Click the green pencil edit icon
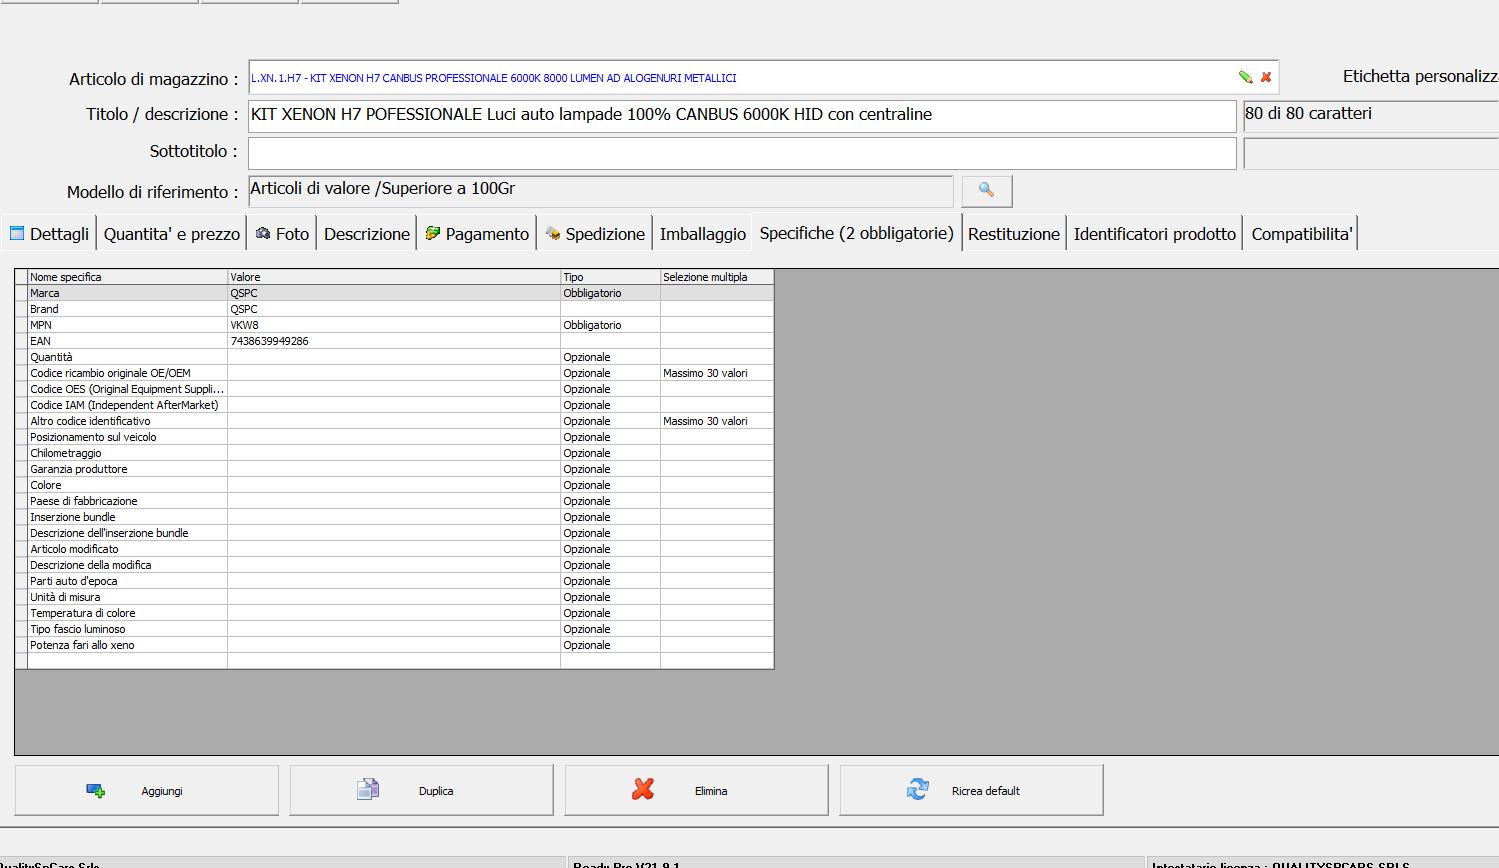 tap(1245, 77)
